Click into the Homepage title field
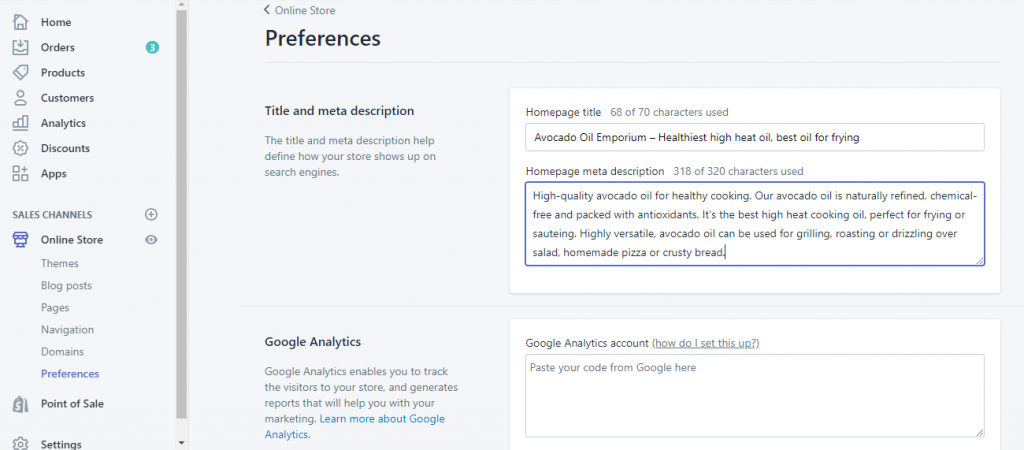 click(754, 137)
